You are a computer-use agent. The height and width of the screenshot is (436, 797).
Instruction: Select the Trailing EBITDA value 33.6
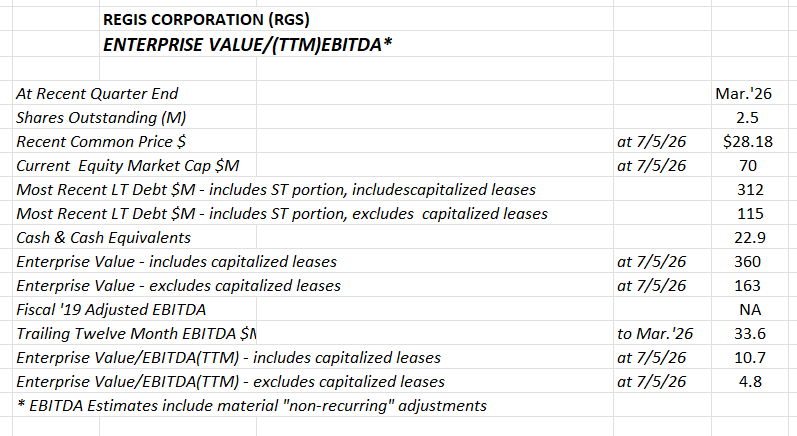[x=750, y=333]
